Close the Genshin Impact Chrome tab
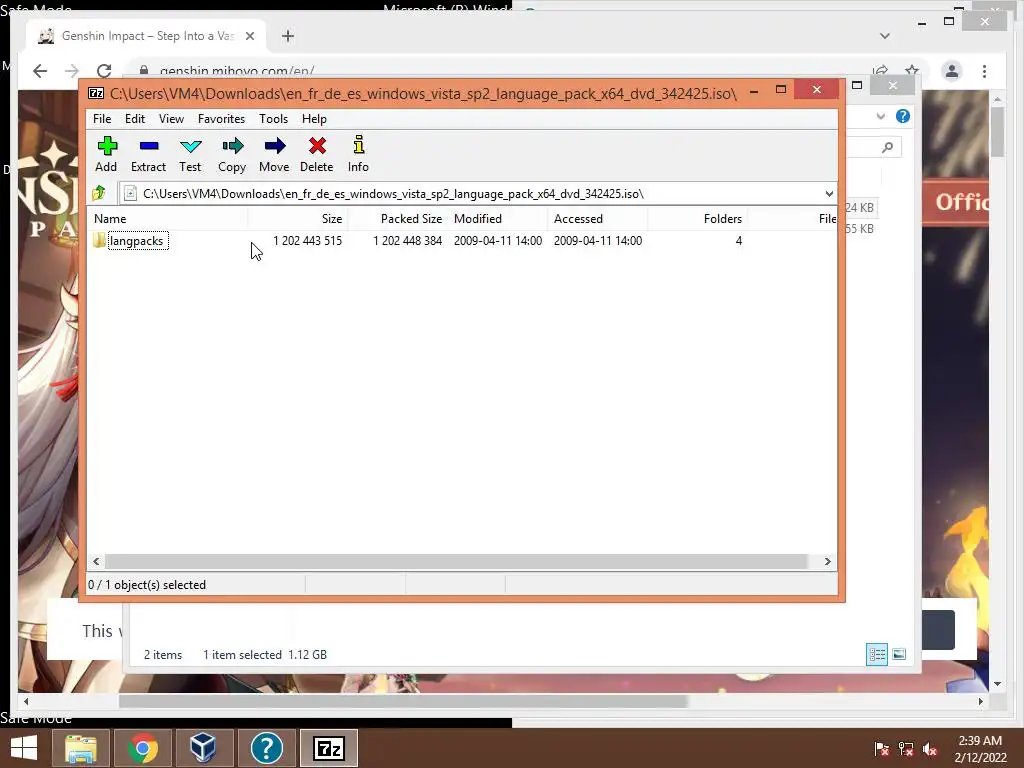Screen dimensions: 1024x768 click(x=249, y=36)
